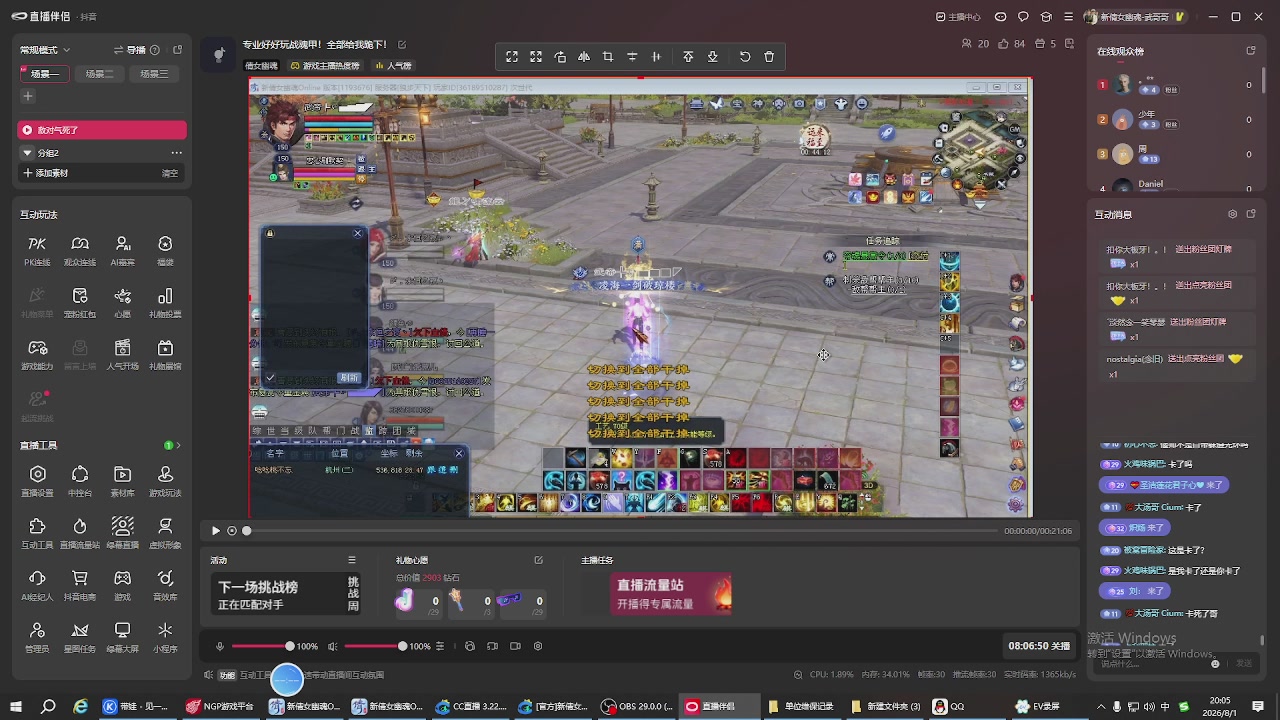This screenshot has width=1280, height=720.
Task: Click the 倩女幽魂 game tag
Action: tap(262, 66)
